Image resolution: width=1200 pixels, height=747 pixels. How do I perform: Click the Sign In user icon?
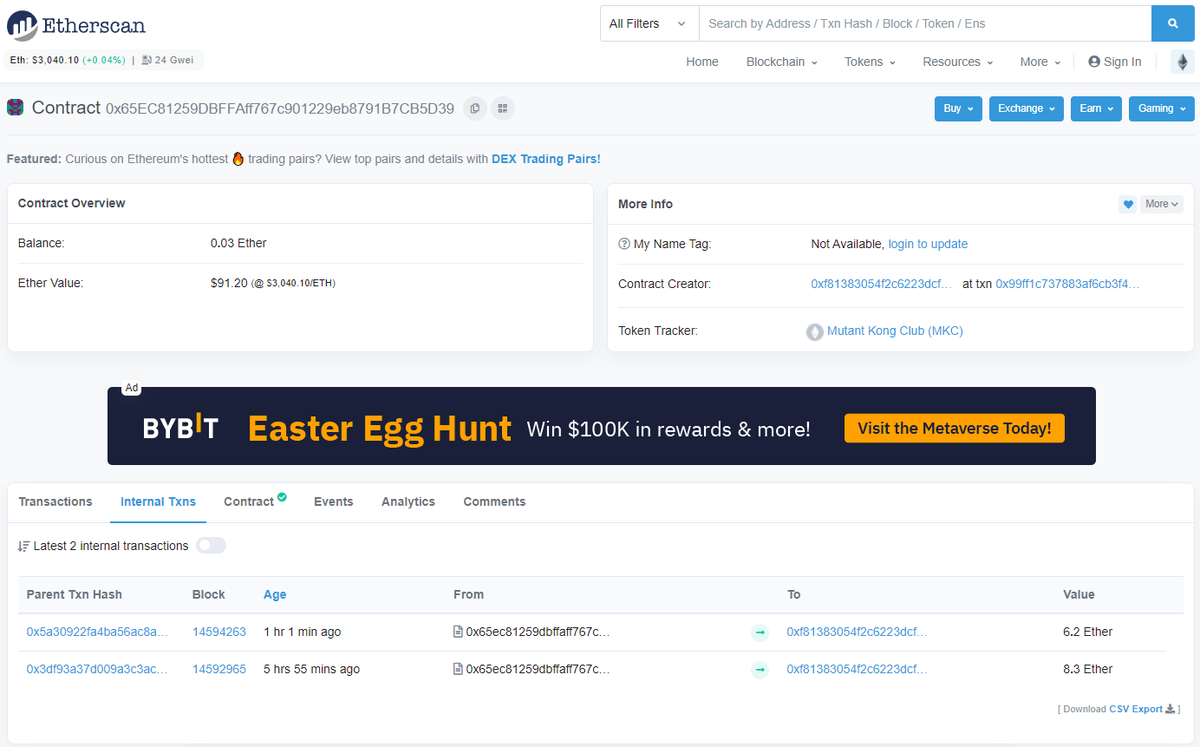1094,62
